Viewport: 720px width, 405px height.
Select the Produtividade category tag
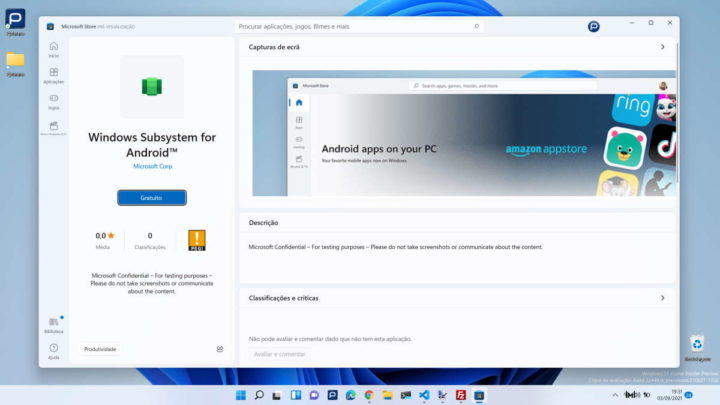click(x=100, y=349)
